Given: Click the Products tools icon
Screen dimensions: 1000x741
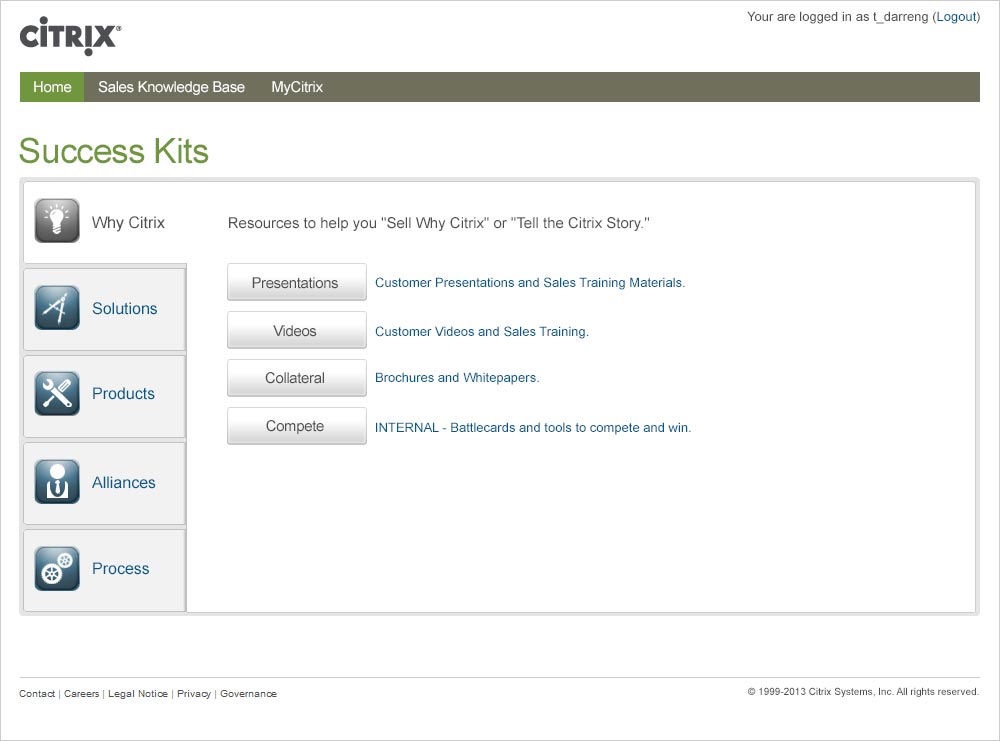Looking at the screenshot, I should click(57, 393).
